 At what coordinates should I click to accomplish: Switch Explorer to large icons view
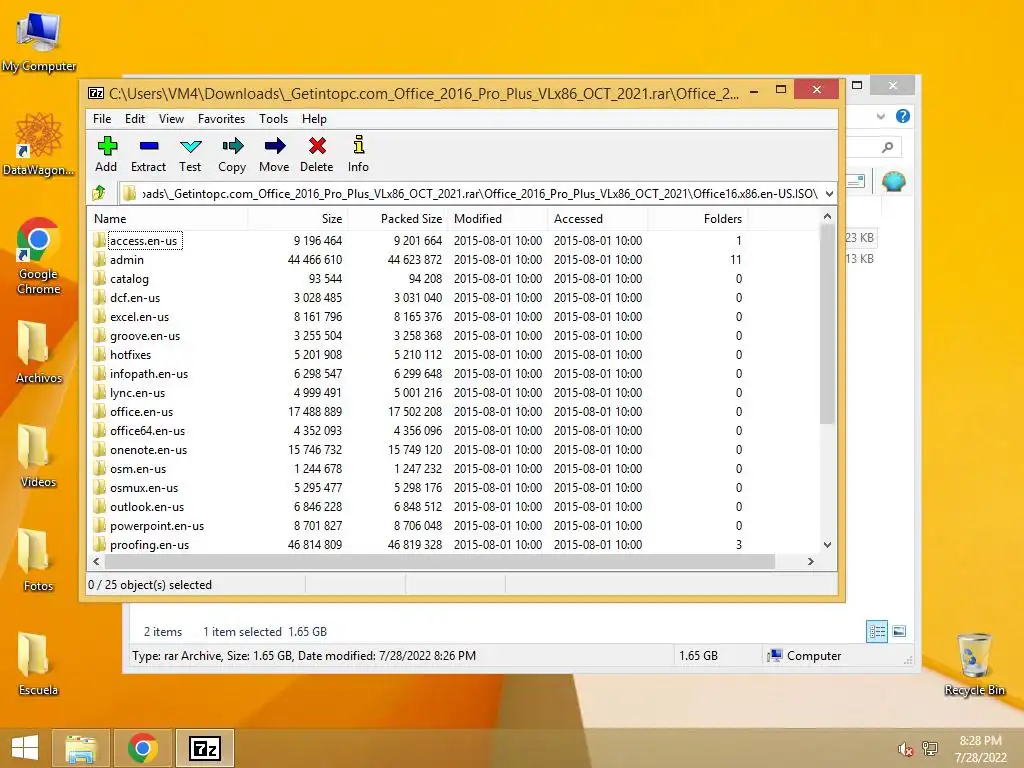899,631
